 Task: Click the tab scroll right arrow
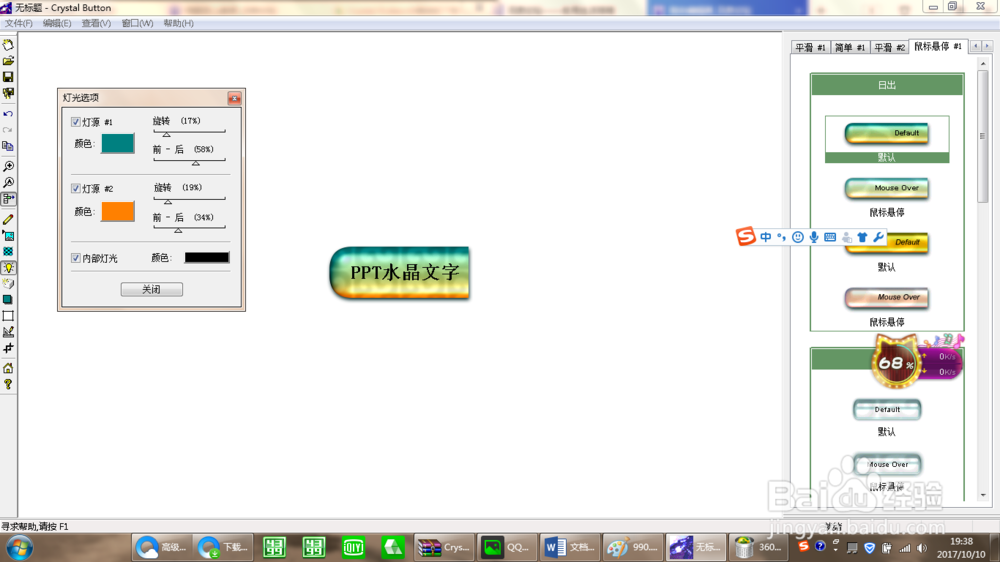point(987,46)
